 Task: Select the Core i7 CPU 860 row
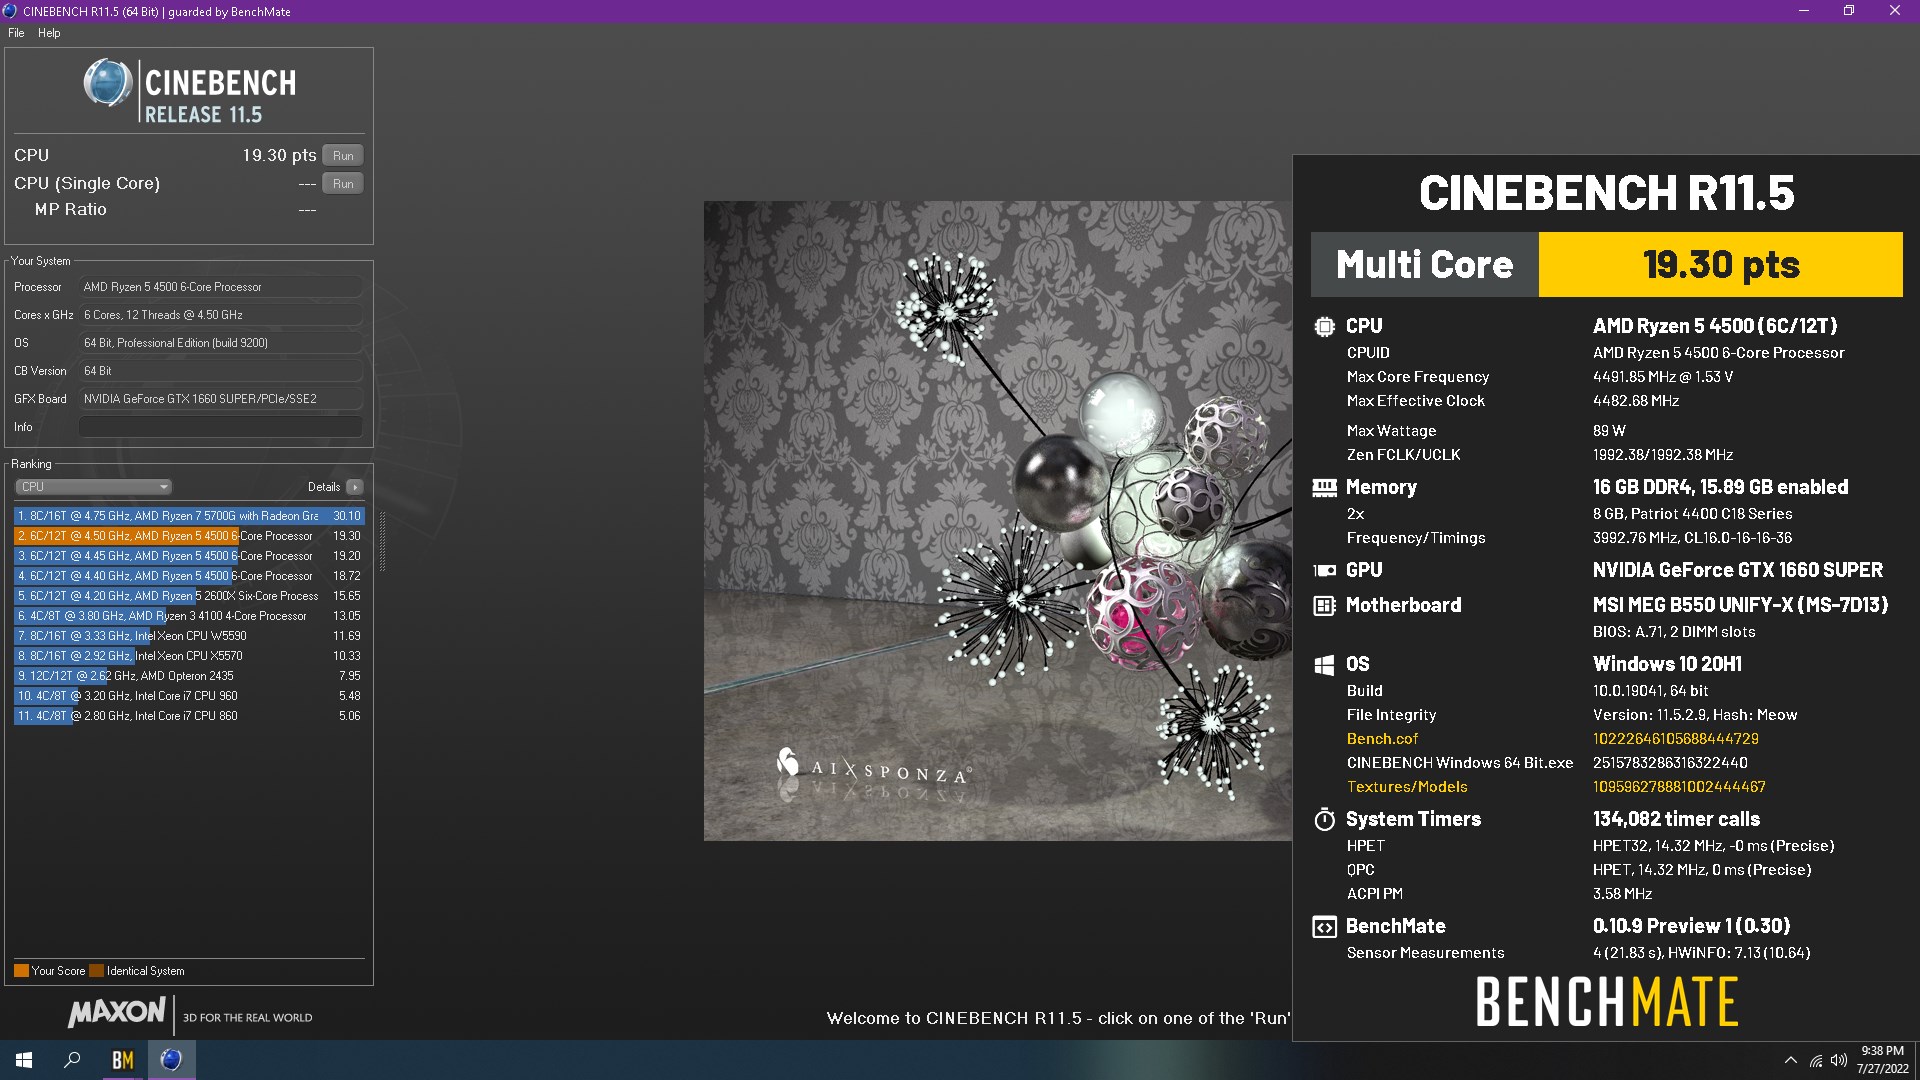pyautogui.click(x=189, y=716)
